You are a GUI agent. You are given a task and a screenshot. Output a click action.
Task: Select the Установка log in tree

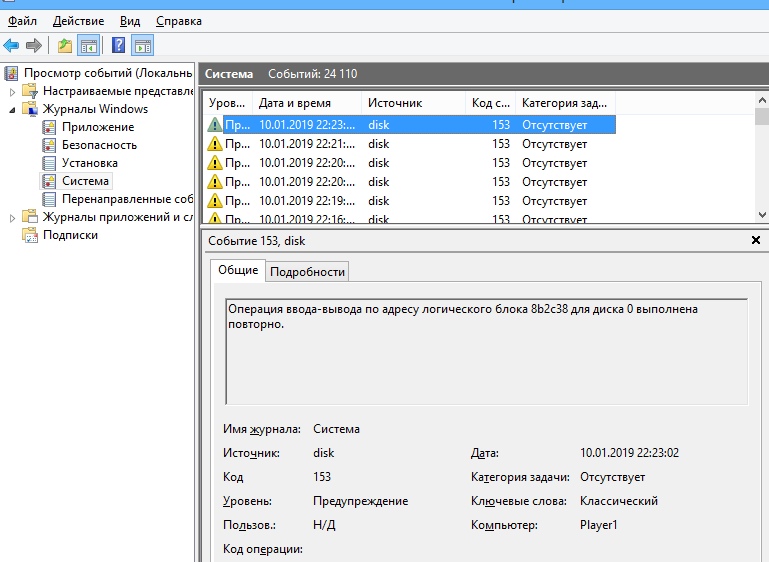coord(89,163)
